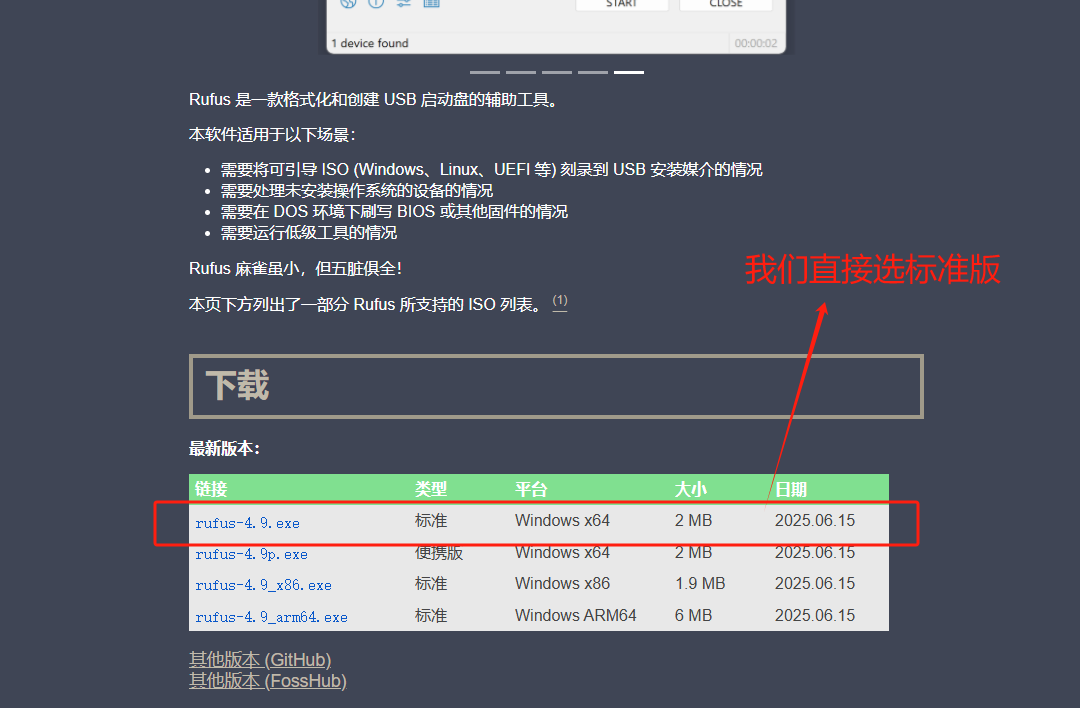Download the rufus-4.9.exe standard version
This screenshot has height=708, width=1080.
[247, 523]
